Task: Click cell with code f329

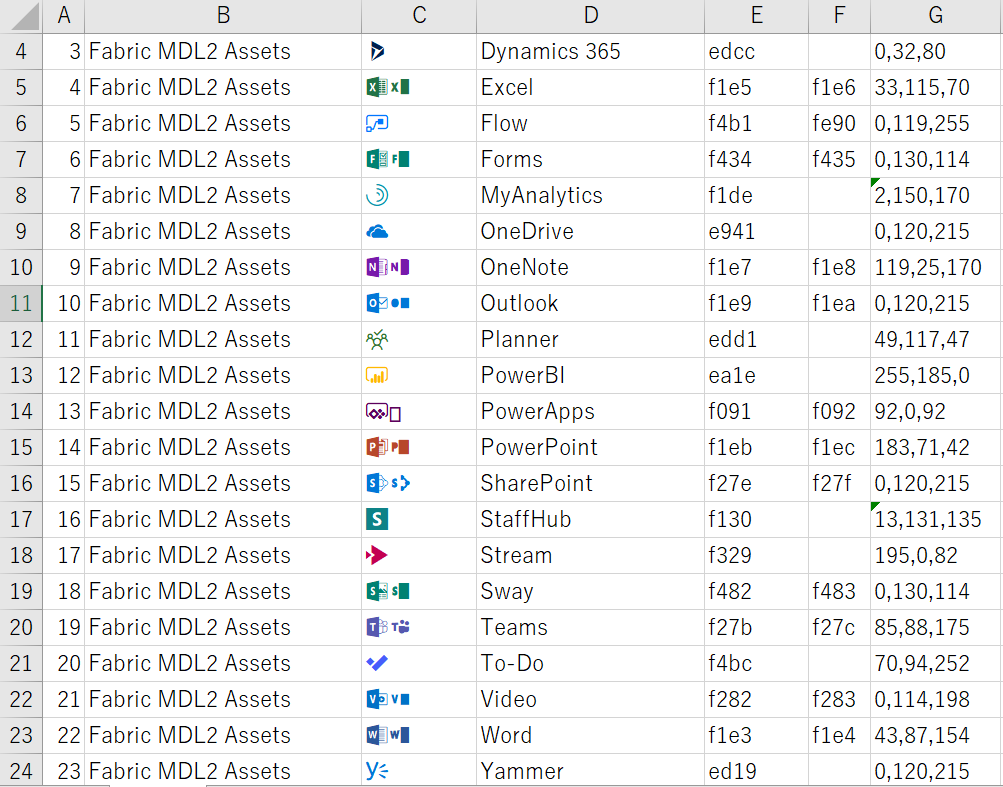Action: point(756,555)
